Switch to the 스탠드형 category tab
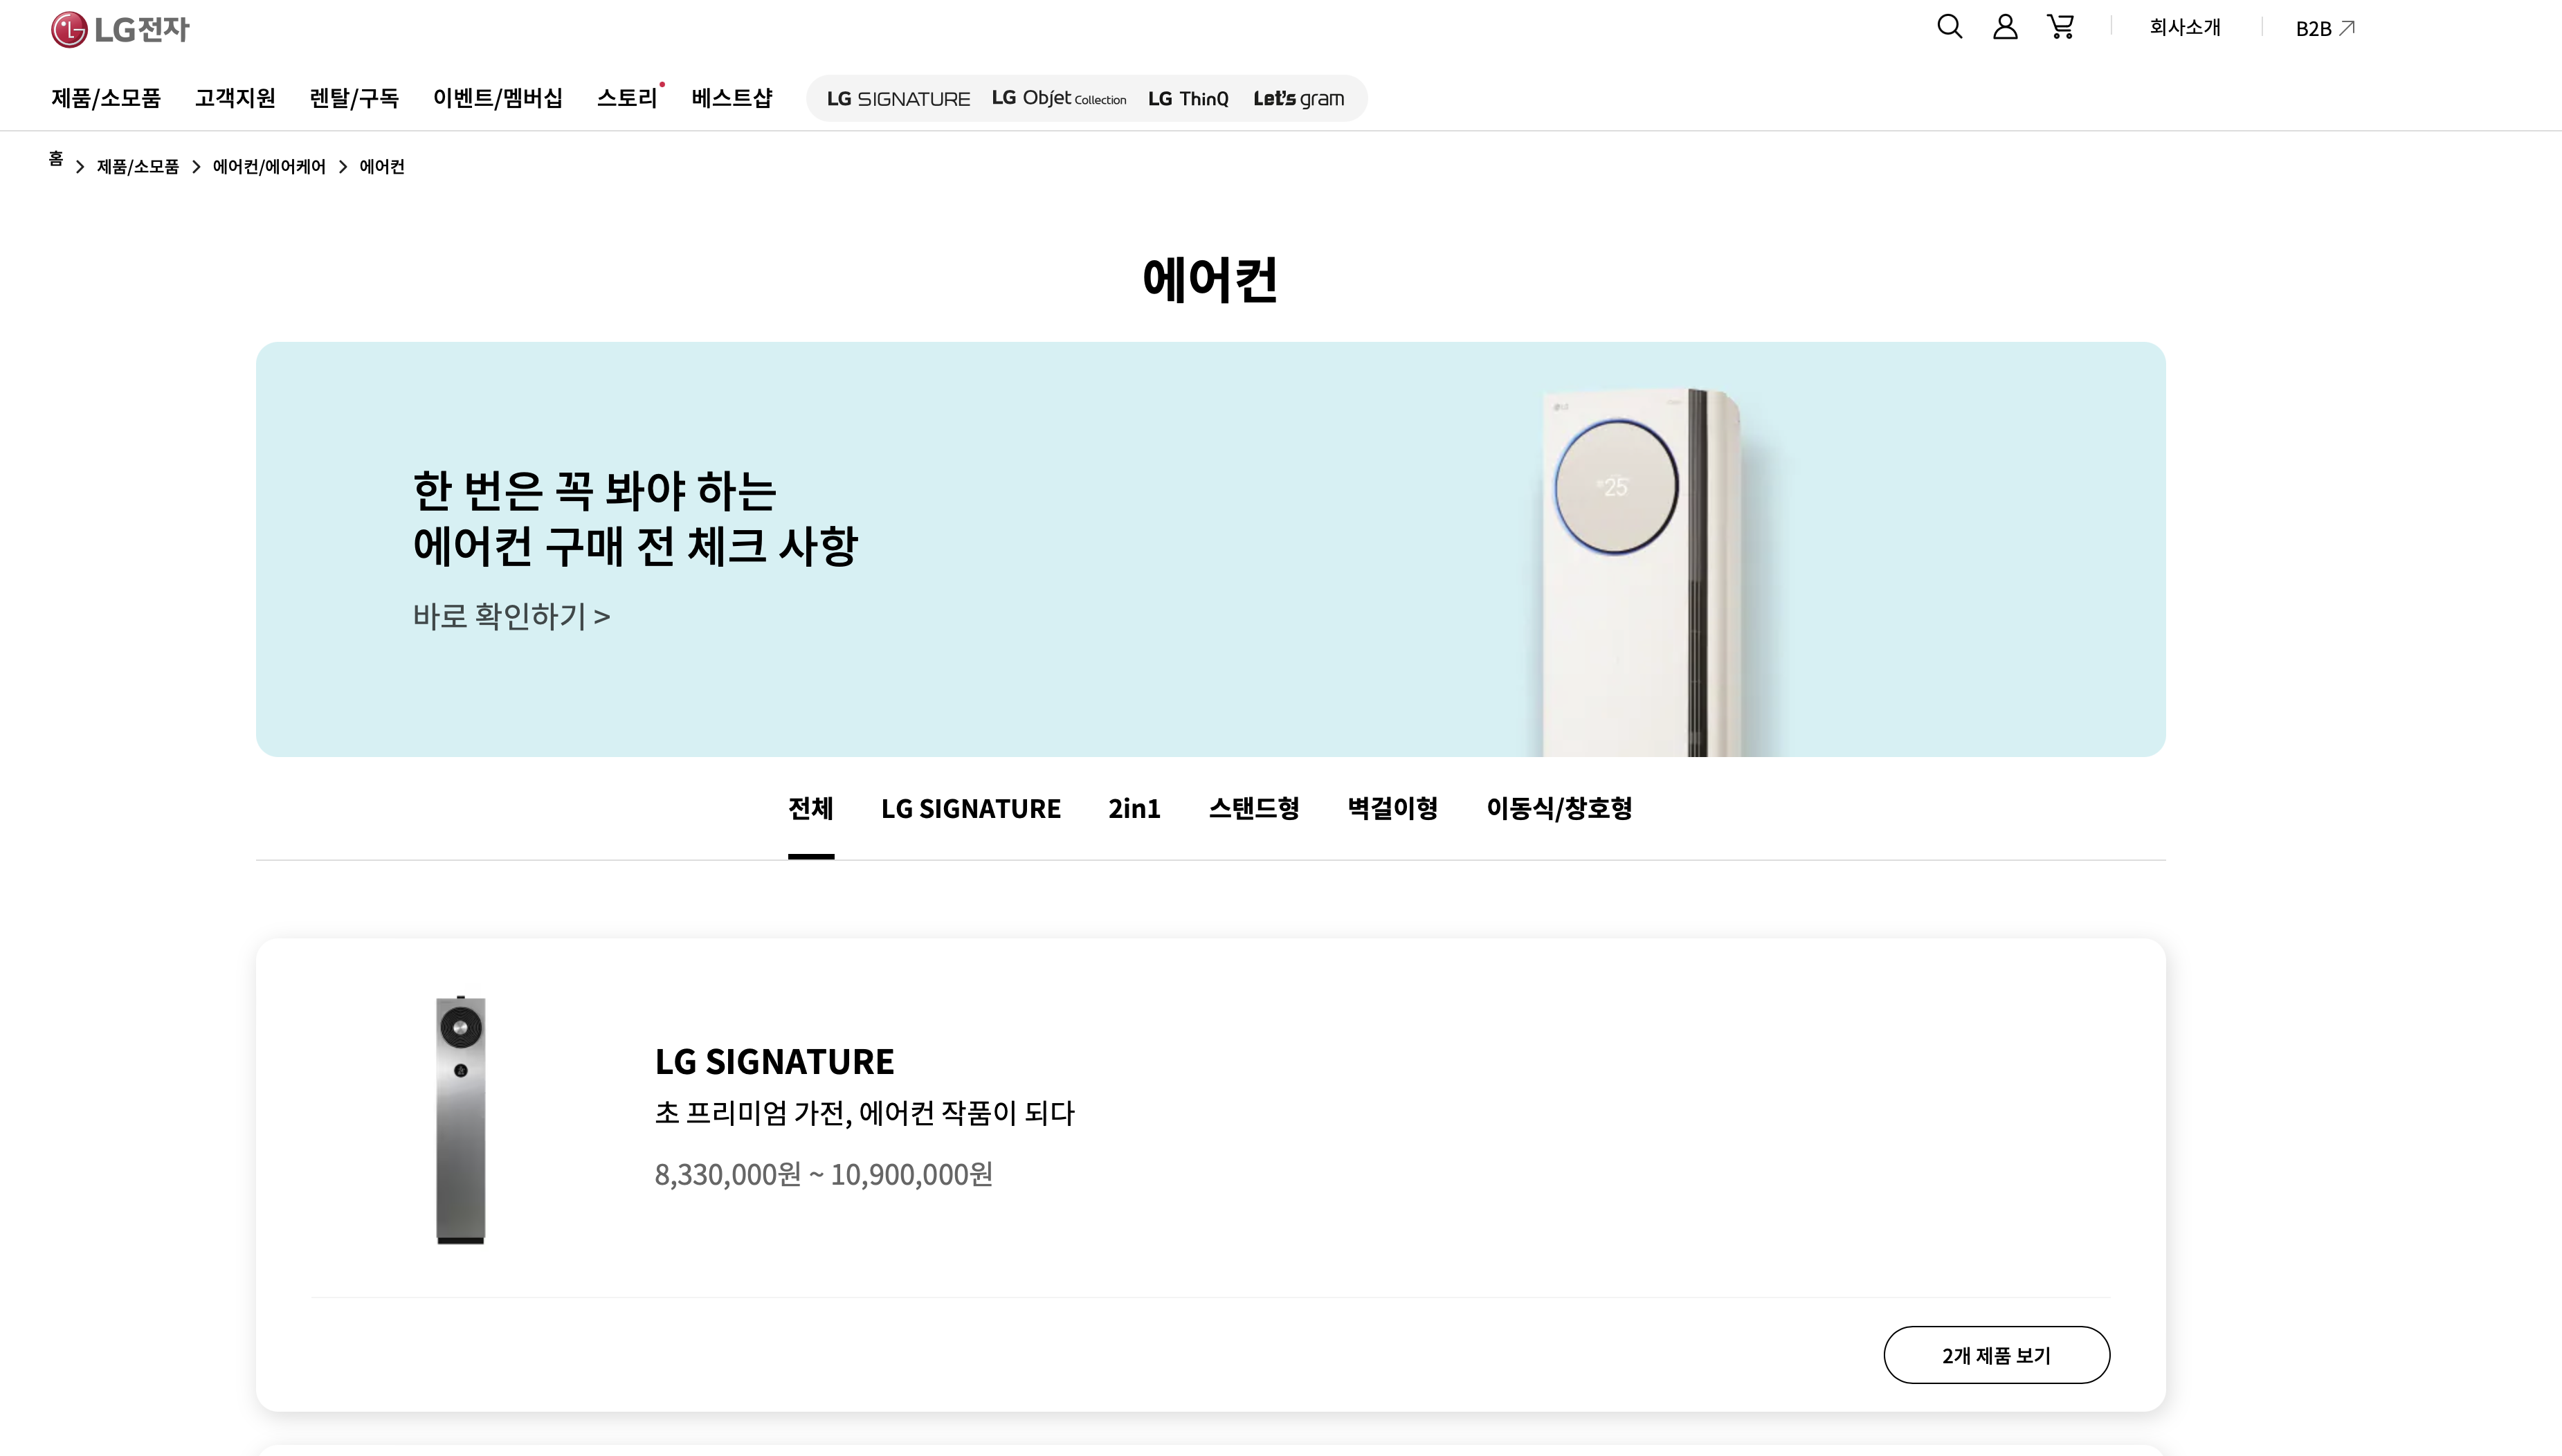Screen dimensions: 2562x1456 (x=1255, y=809)
